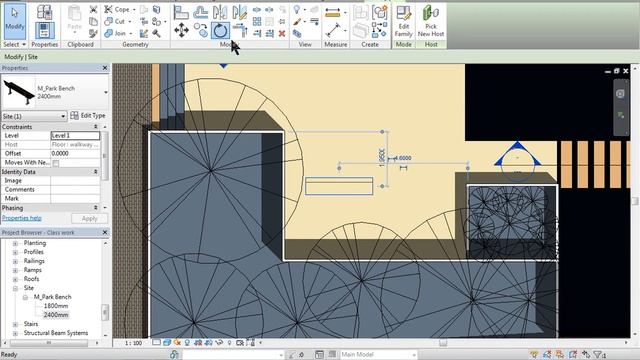Choose the Cope geometry tool
Screen dimensions: 640x360
pyautogui.click(x=117, y=9)
